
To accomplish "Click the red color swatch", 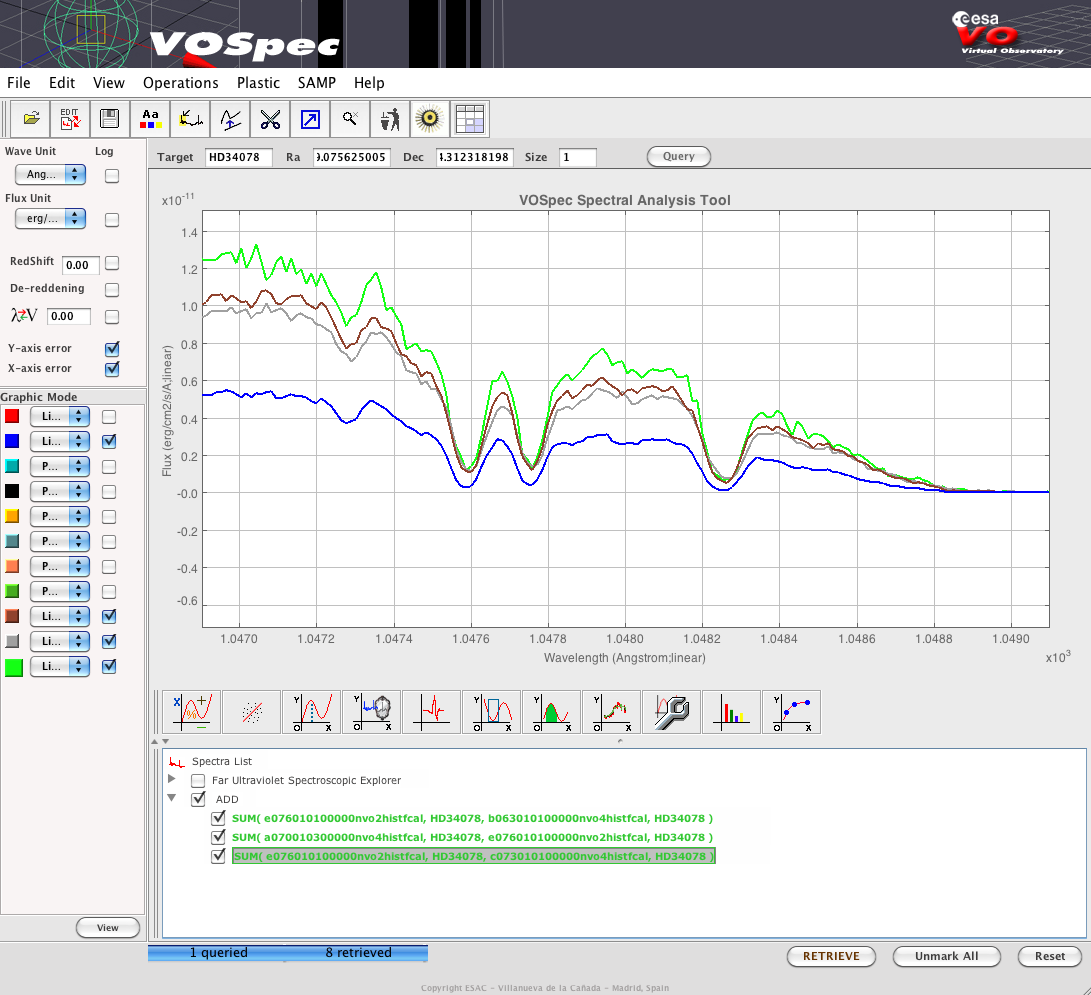I will 12,416.
